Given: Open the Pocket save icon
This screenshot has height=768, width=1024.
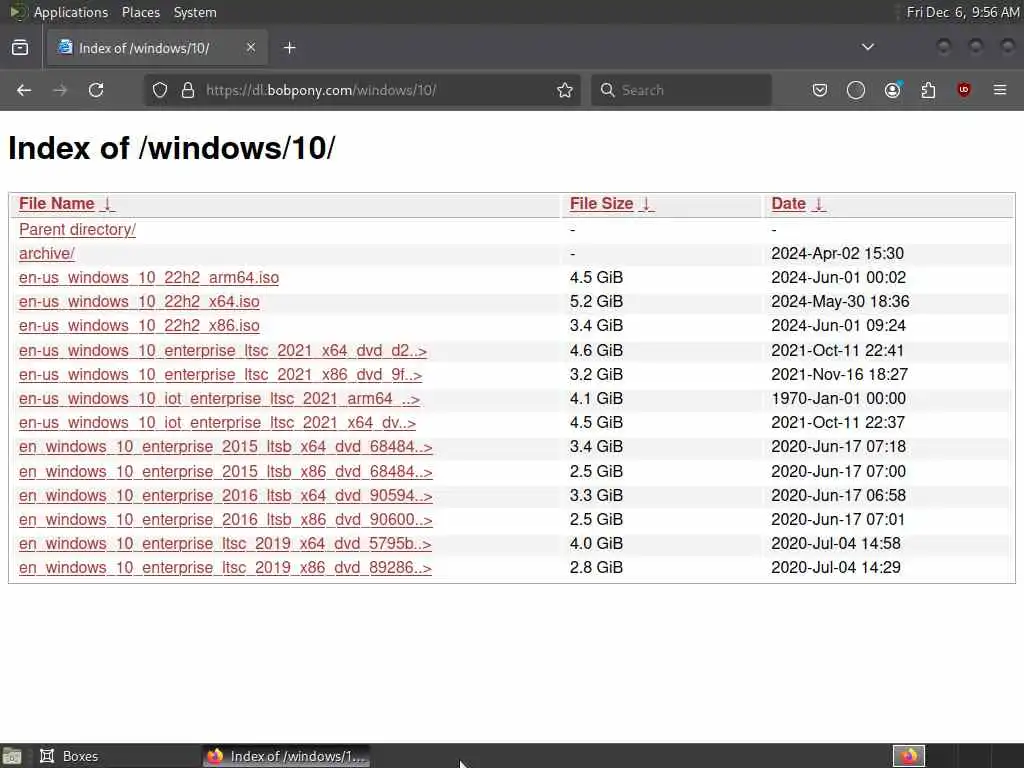Looking at the screenshot, I should click(820, 90).
